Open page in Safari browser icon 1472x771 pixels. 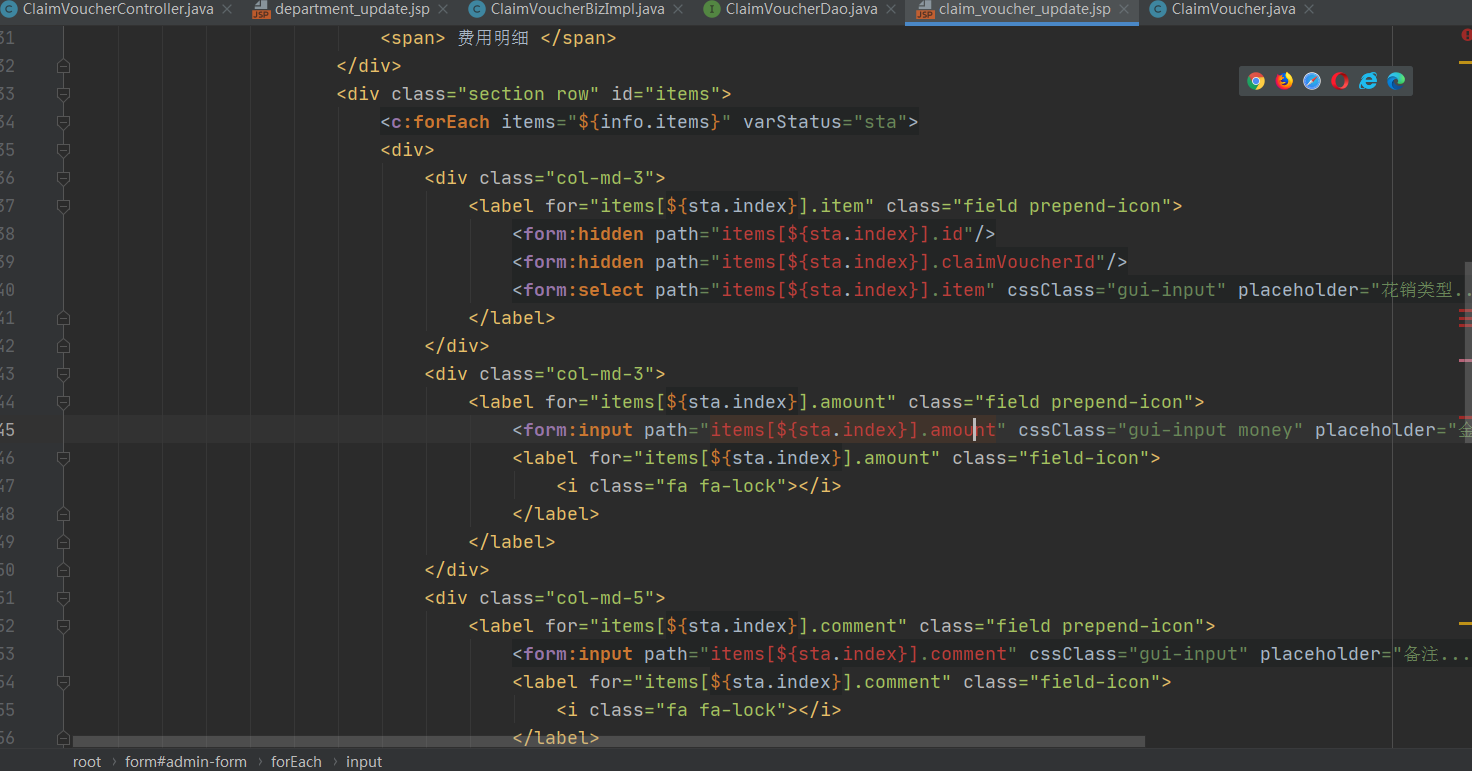click(x=1312, y=81)
